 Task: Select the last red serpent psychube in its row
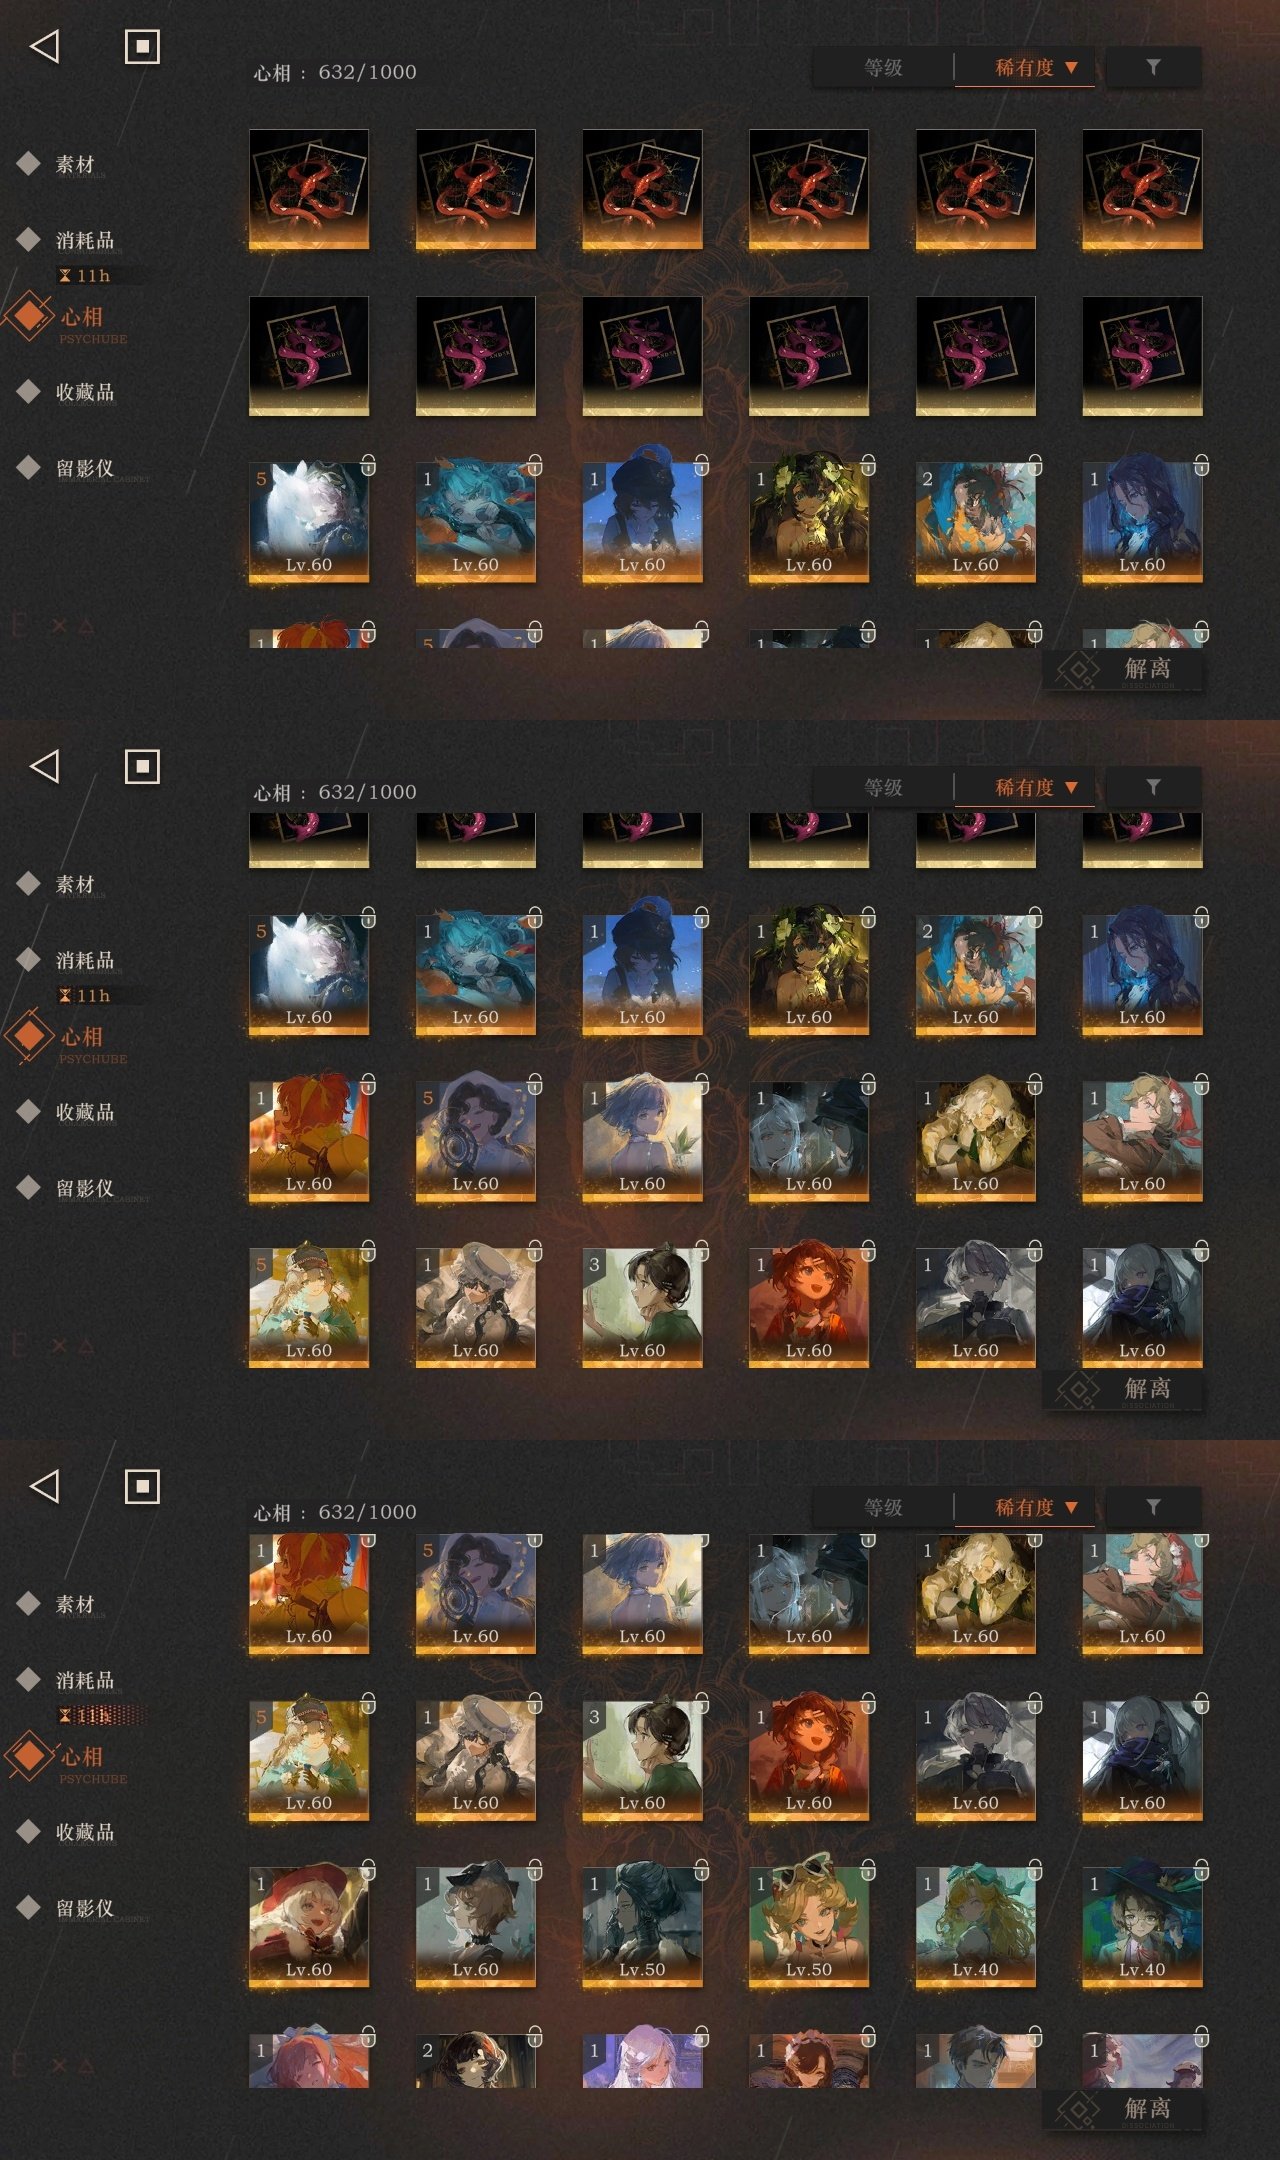coord(1142,189)
